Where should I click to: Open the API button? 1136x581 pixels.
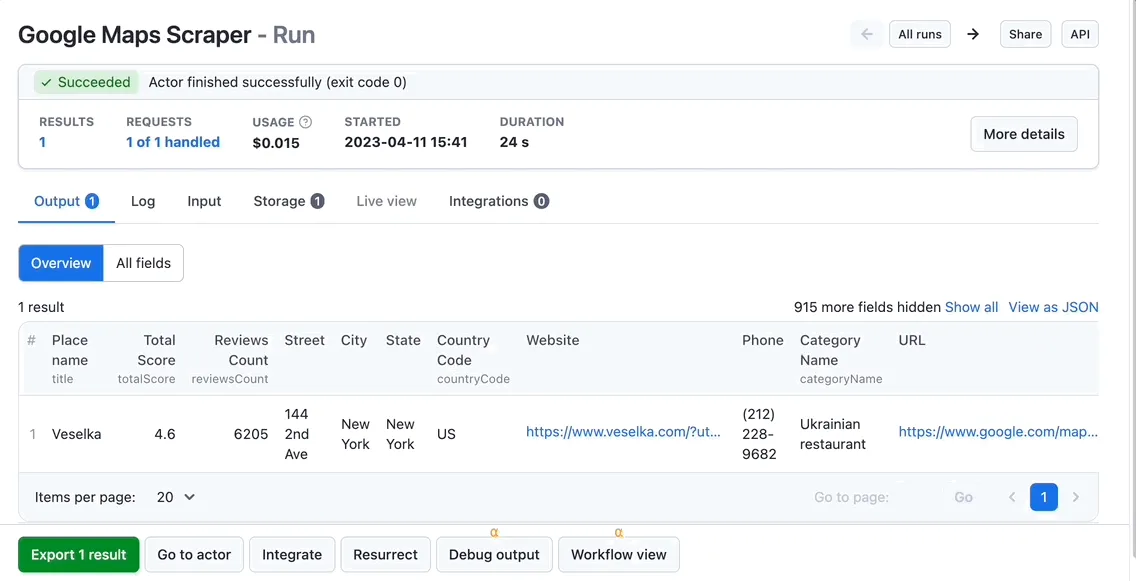(x=1079, y=34)
